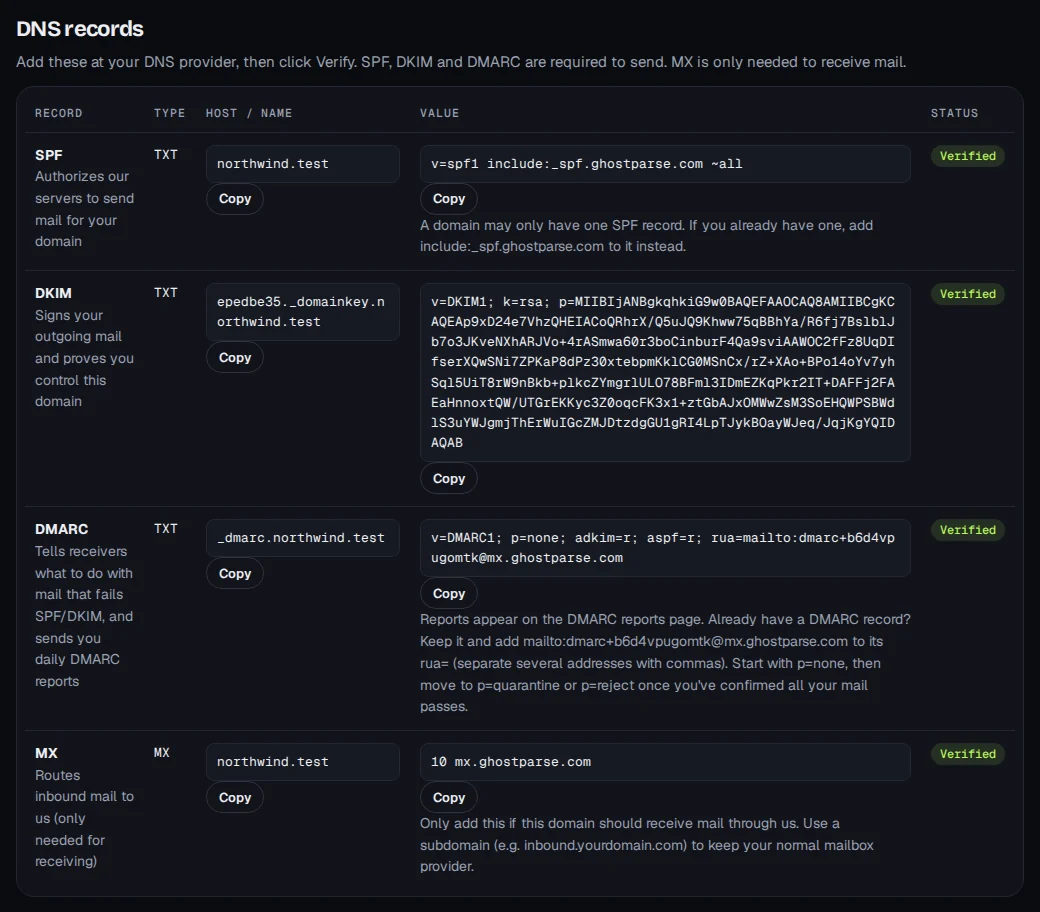Screen dimensions: 1040x912
Task: Select the MX host field northwind.test
Action: coord(303,762)
